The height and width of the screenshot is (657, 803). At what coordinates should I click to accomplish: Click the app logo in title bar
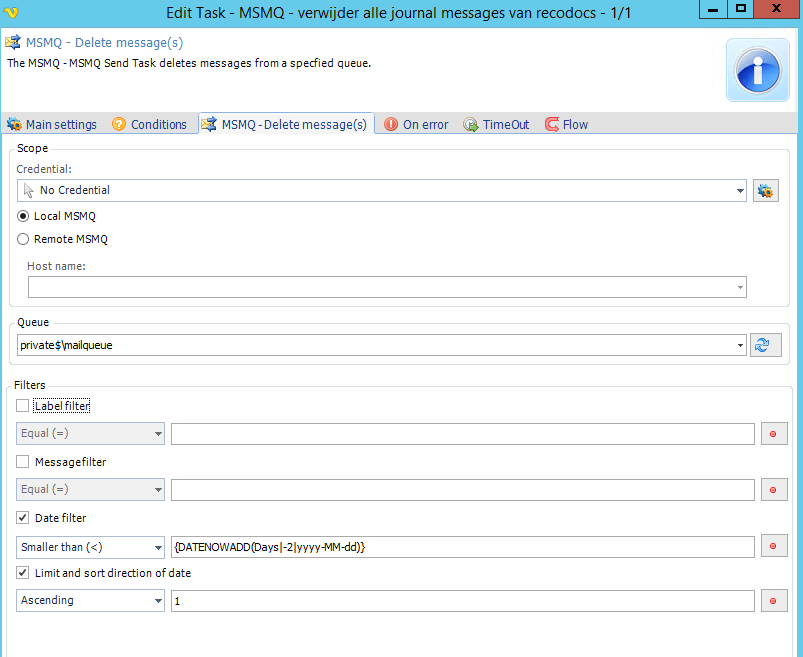(x=13, y=13)
